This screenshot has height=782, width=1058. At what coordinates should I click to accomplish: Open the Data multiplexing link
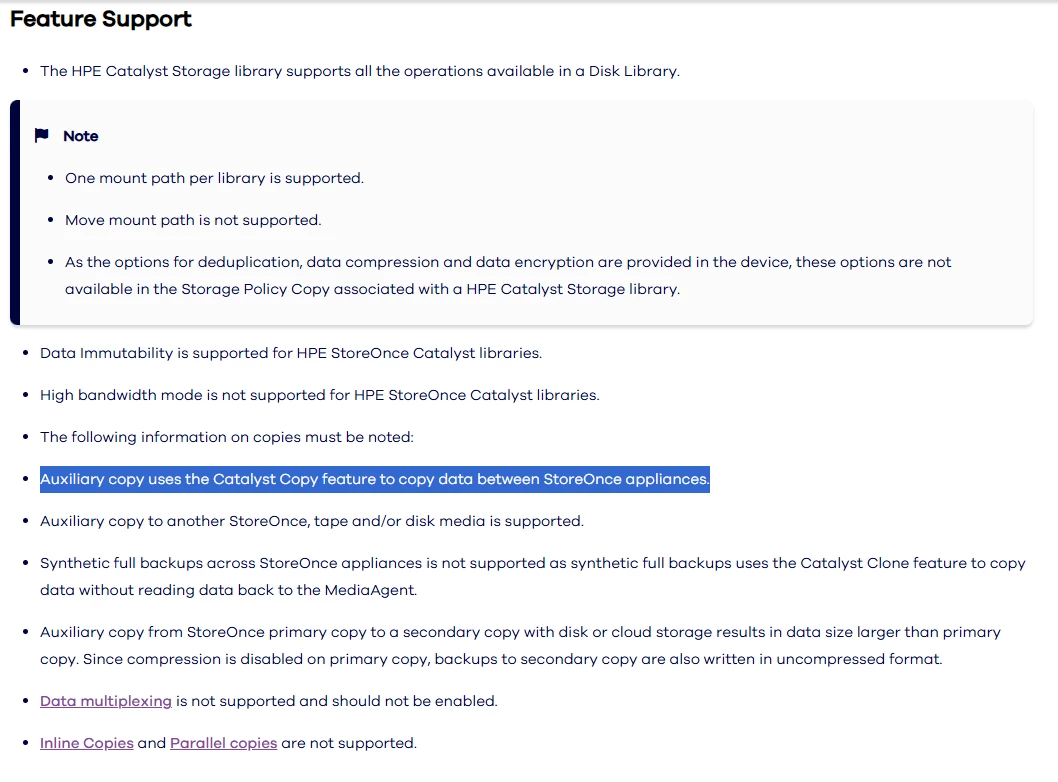106,701
